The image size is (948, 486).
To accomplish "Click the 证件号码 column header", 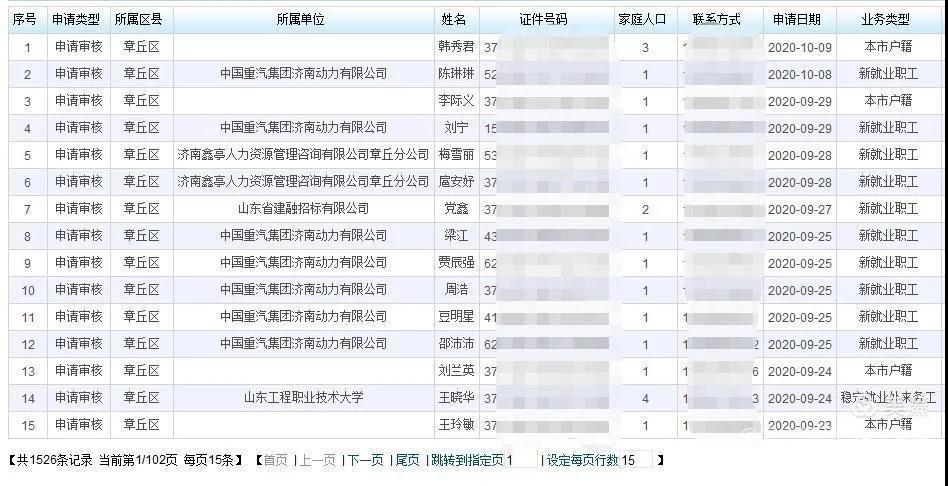I will [x=545, y=19].
